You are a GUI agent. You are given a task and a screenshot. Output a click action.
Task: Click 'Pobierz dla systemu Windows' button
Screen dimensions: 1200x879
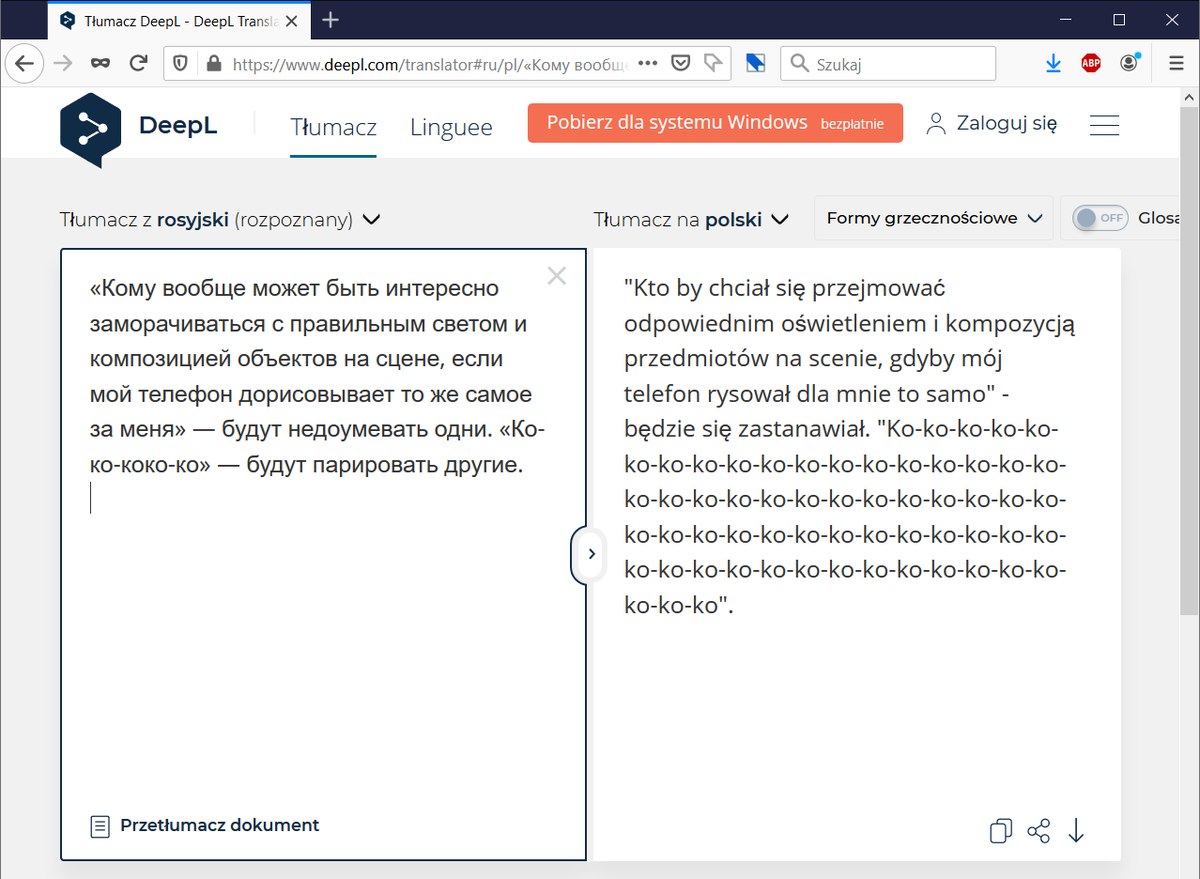pyautogui.click(x=715, y=123)
